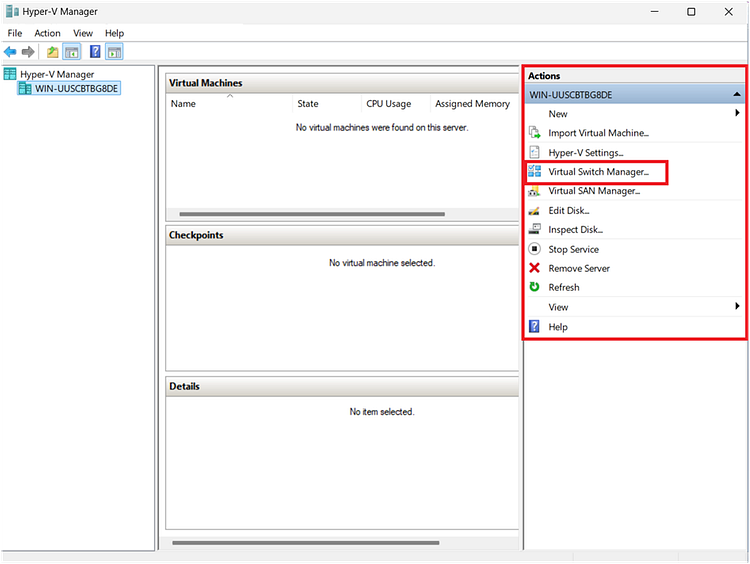750x564 pixels.
Task: Toggle the Show/Hide Action Pane toolbar icon
Action: pos(114,52)
